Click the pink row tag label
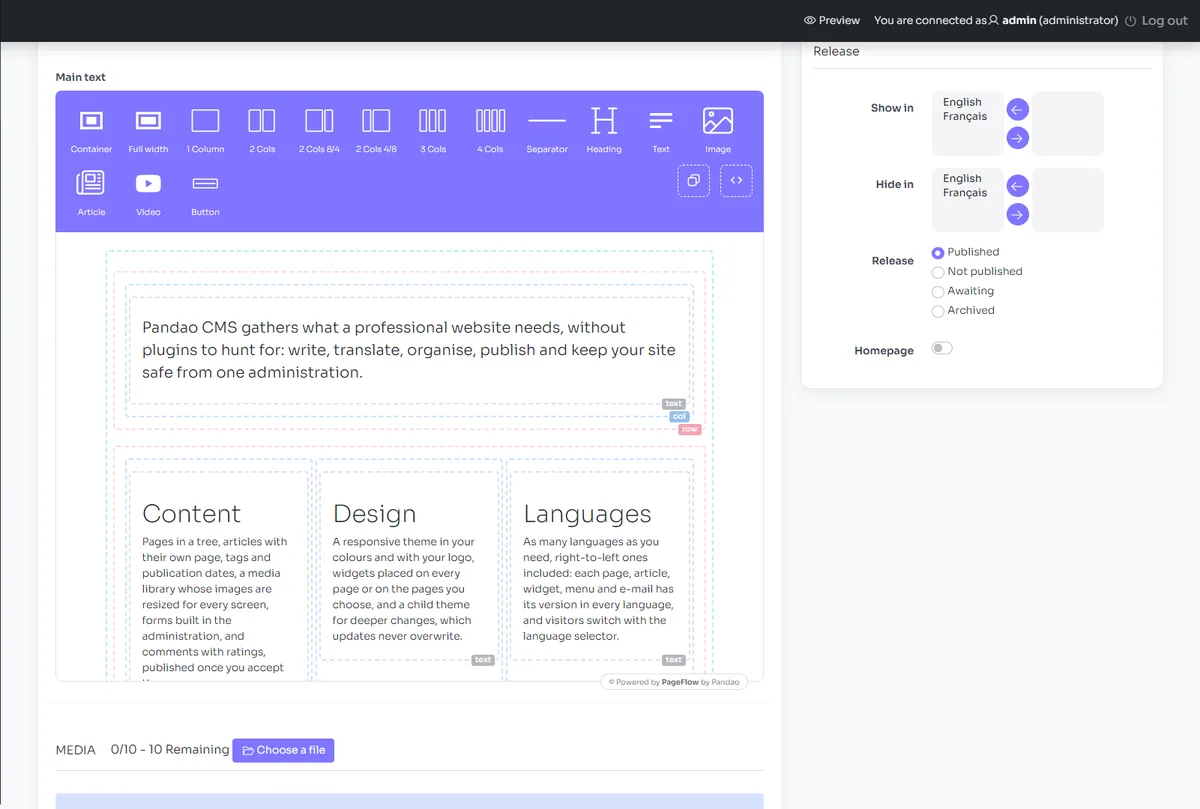This screenshot has height=809, width=1200. click(x=689, y=429)
